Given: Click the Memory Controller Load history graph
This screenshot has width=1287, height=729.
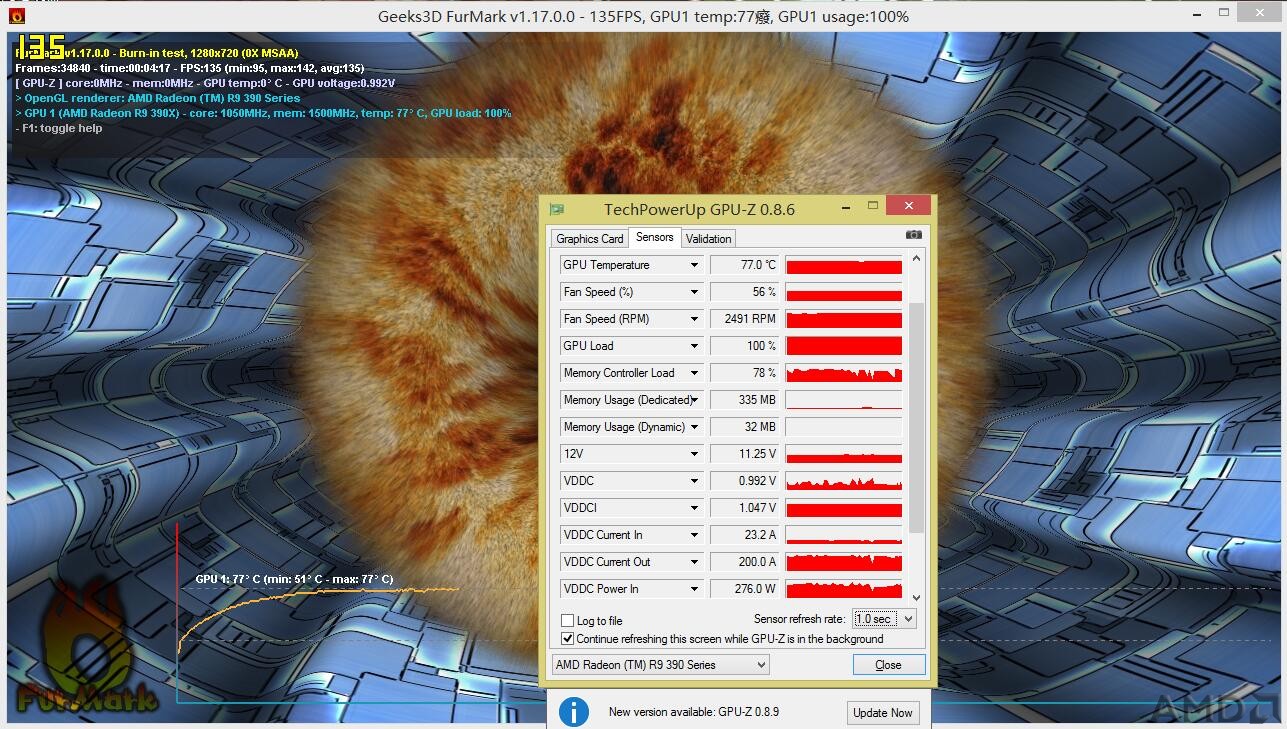Looking at the screenshot, I should click(x=844, y=373).
